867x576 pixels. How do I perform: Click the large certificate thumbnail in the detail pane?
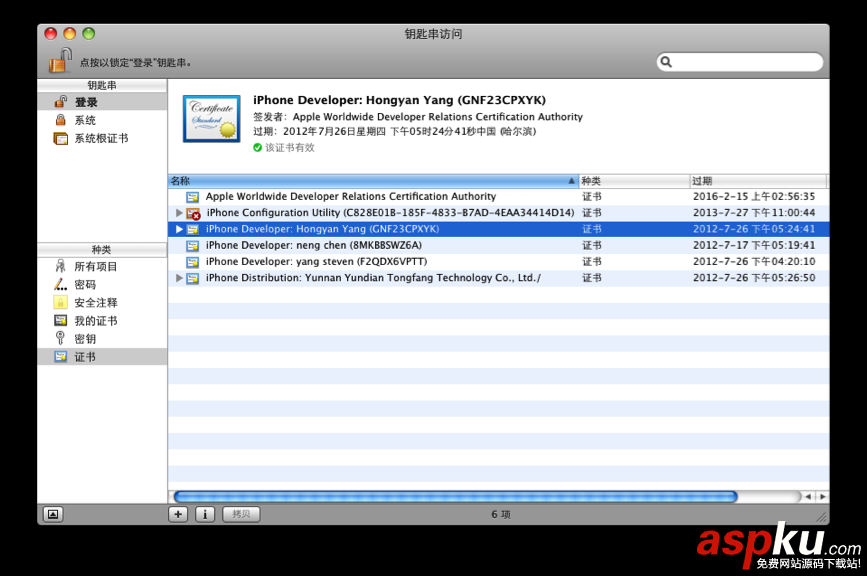tap(212, 119)
